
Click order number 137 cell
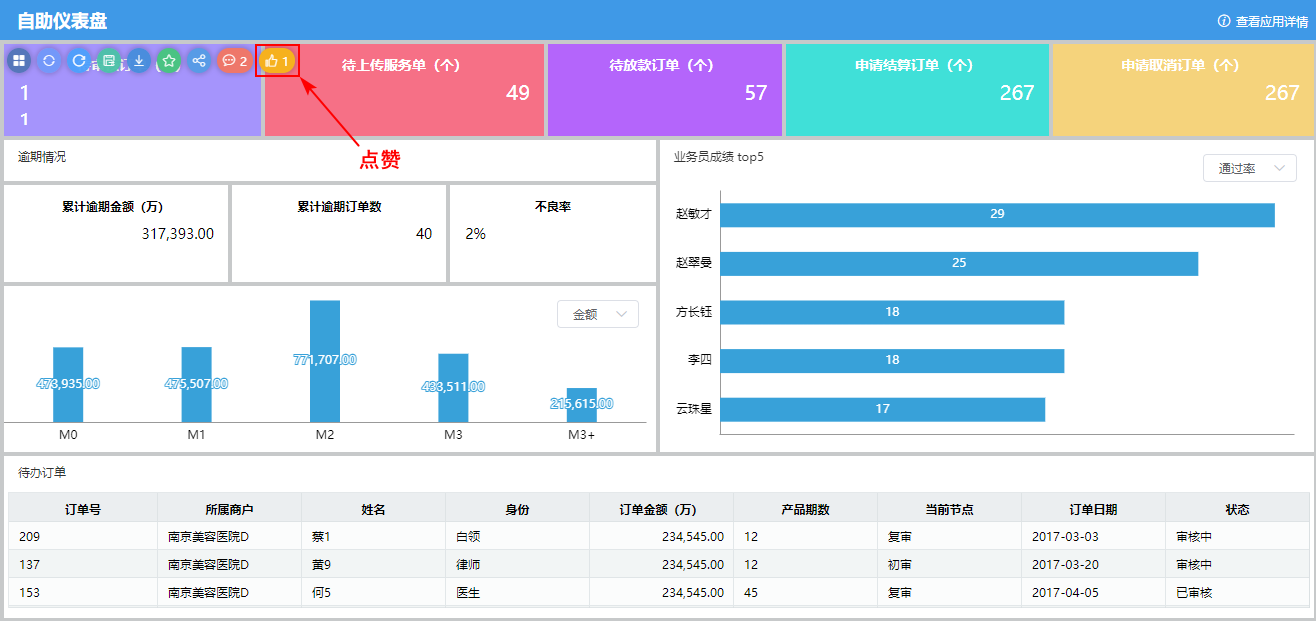[x=83, y=564]
